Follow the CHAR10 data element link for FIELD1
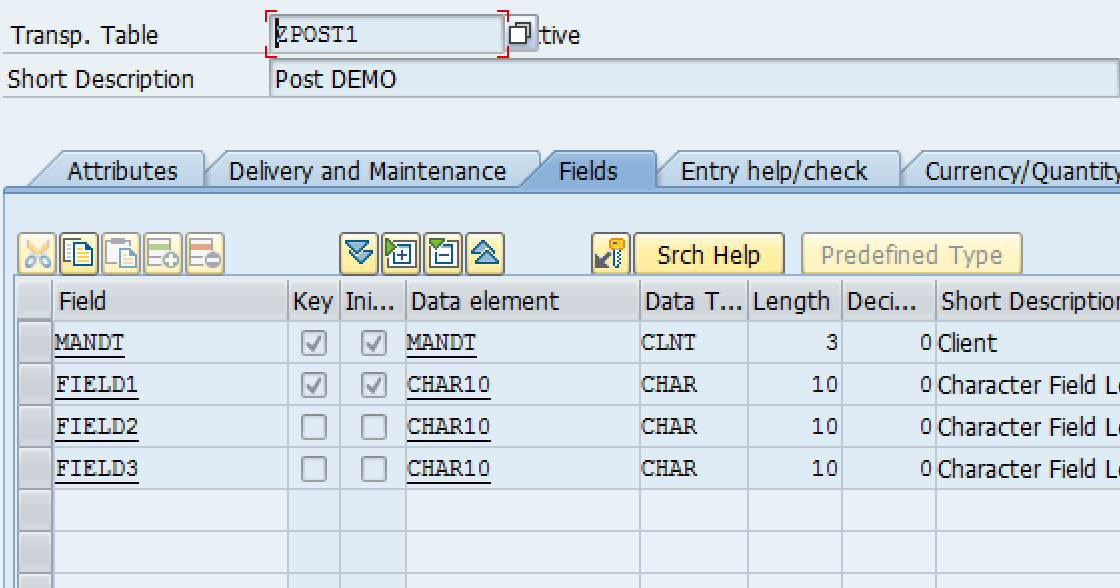1120x588 pixels. click(x=447, y=384)
